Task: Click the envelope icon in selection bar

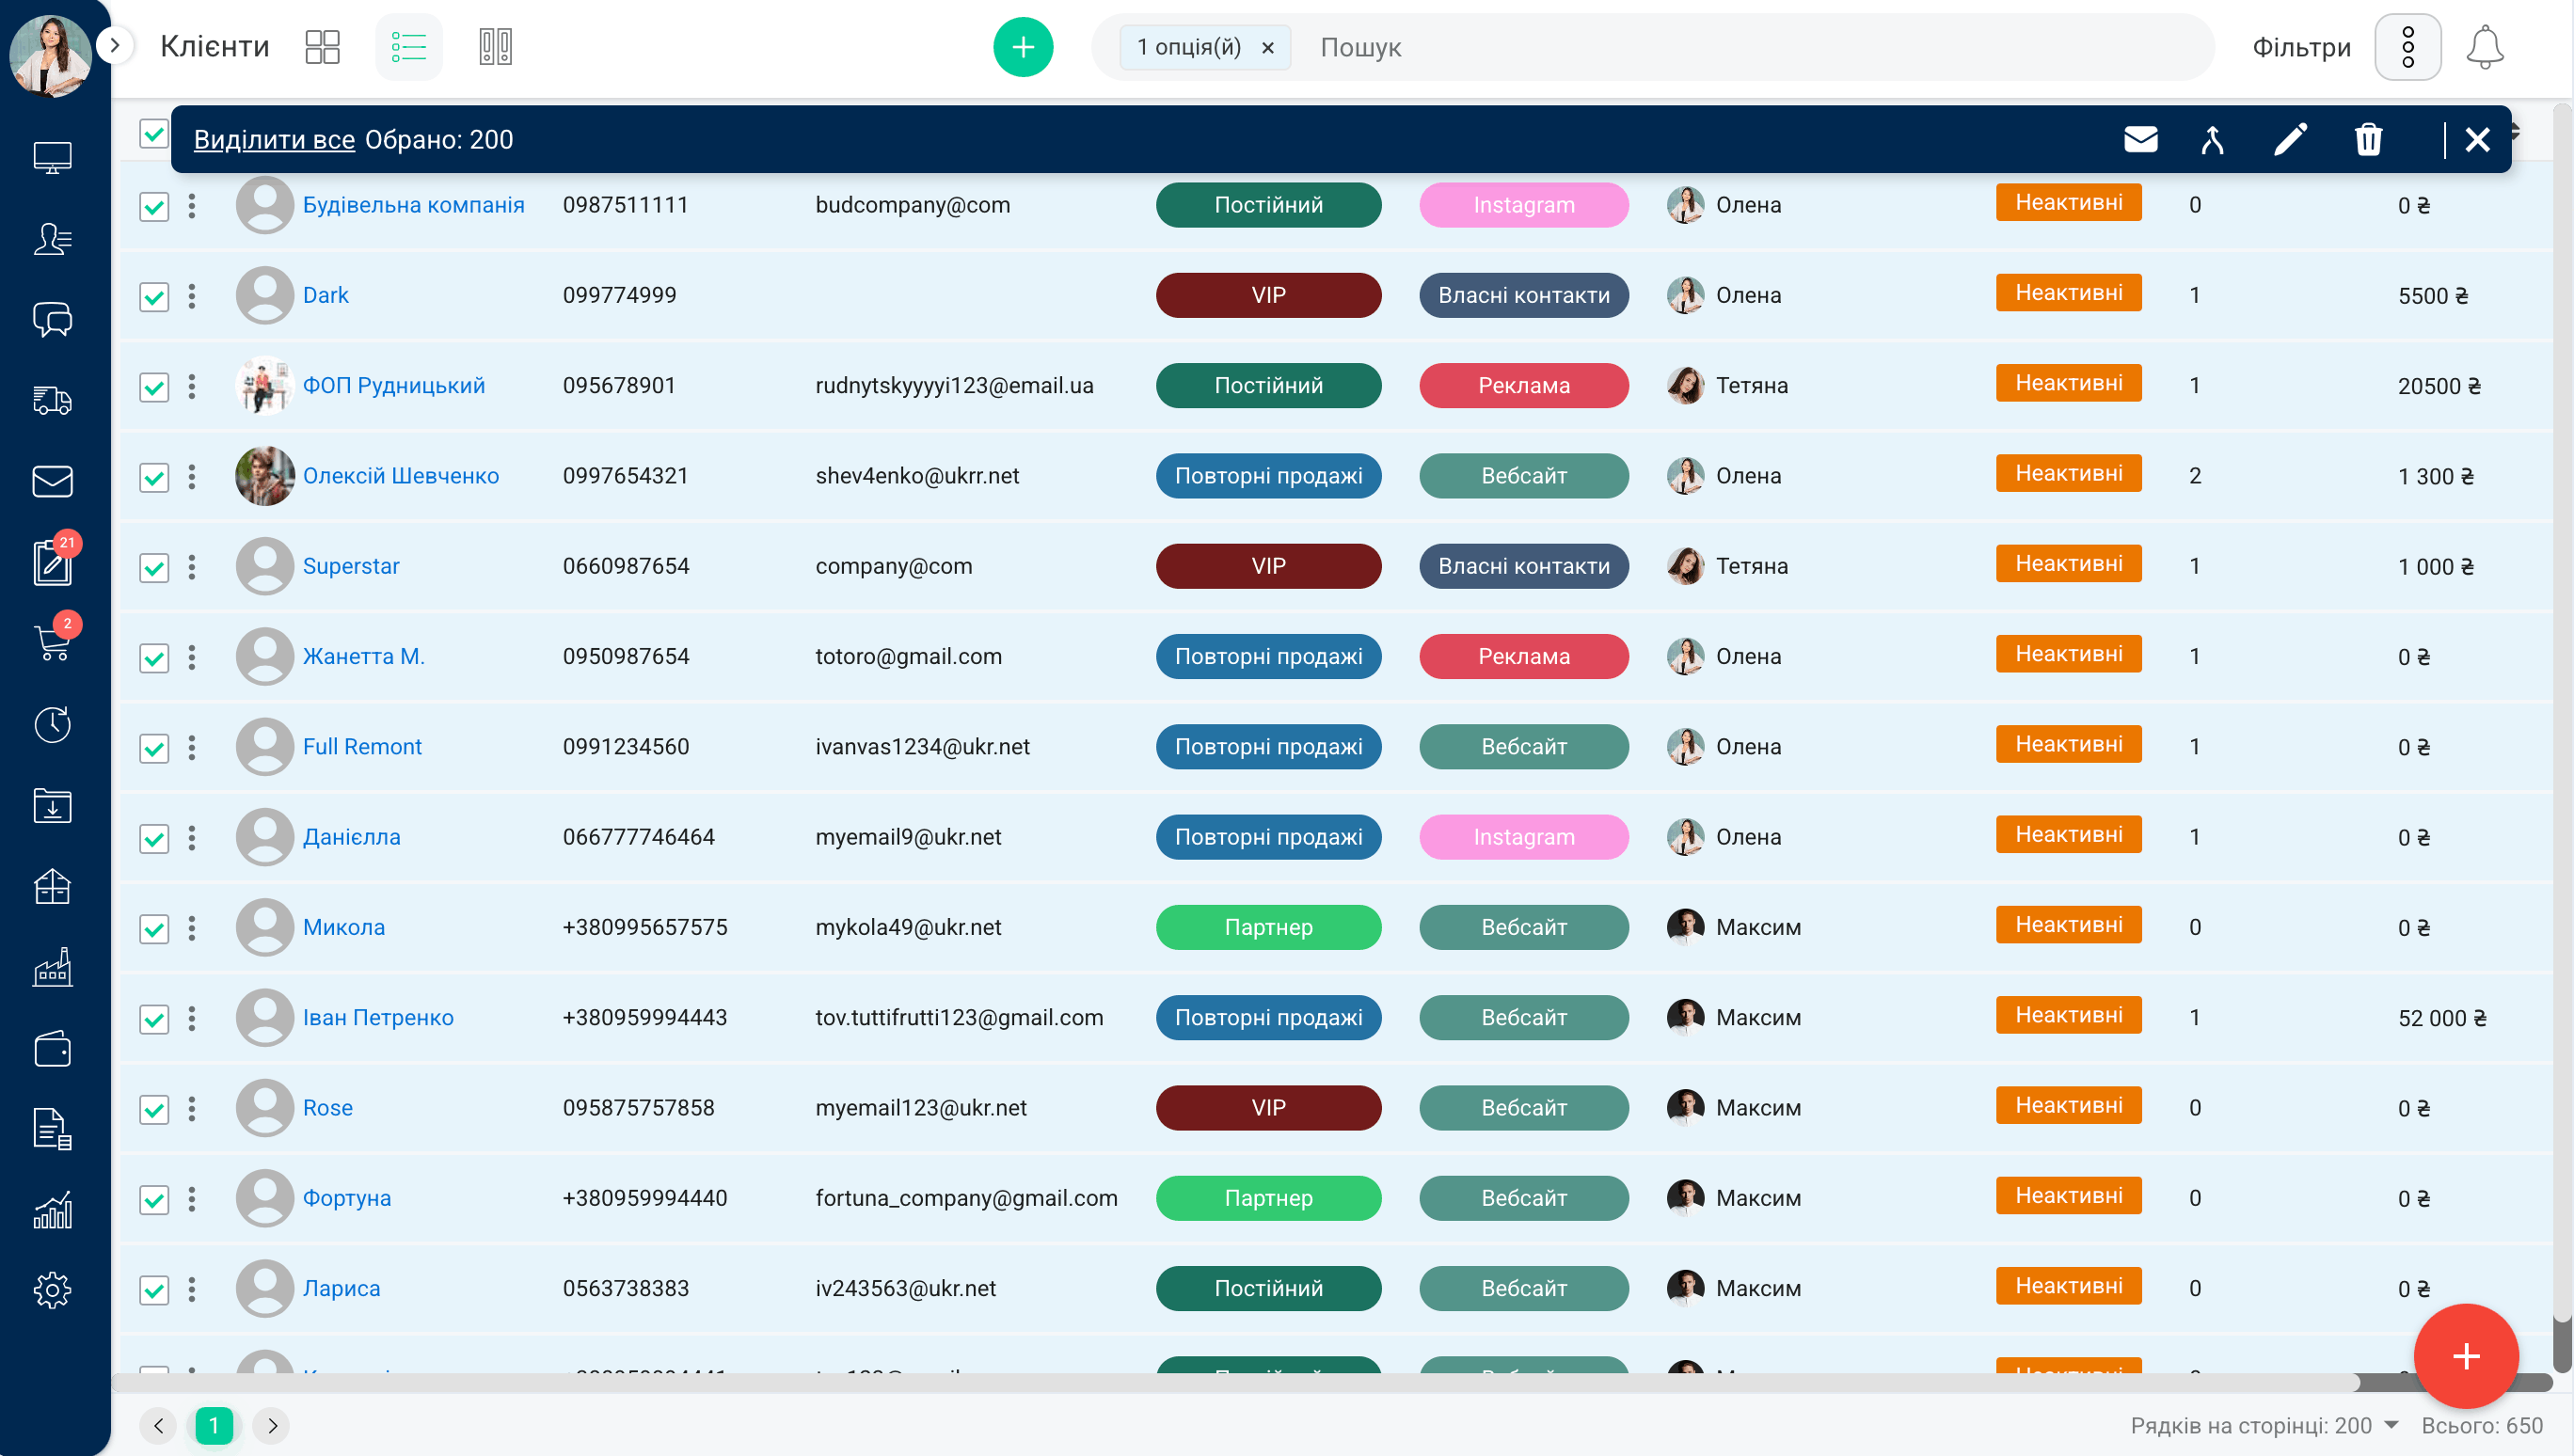Action: pyautogui.click(x=2140, y=139)
